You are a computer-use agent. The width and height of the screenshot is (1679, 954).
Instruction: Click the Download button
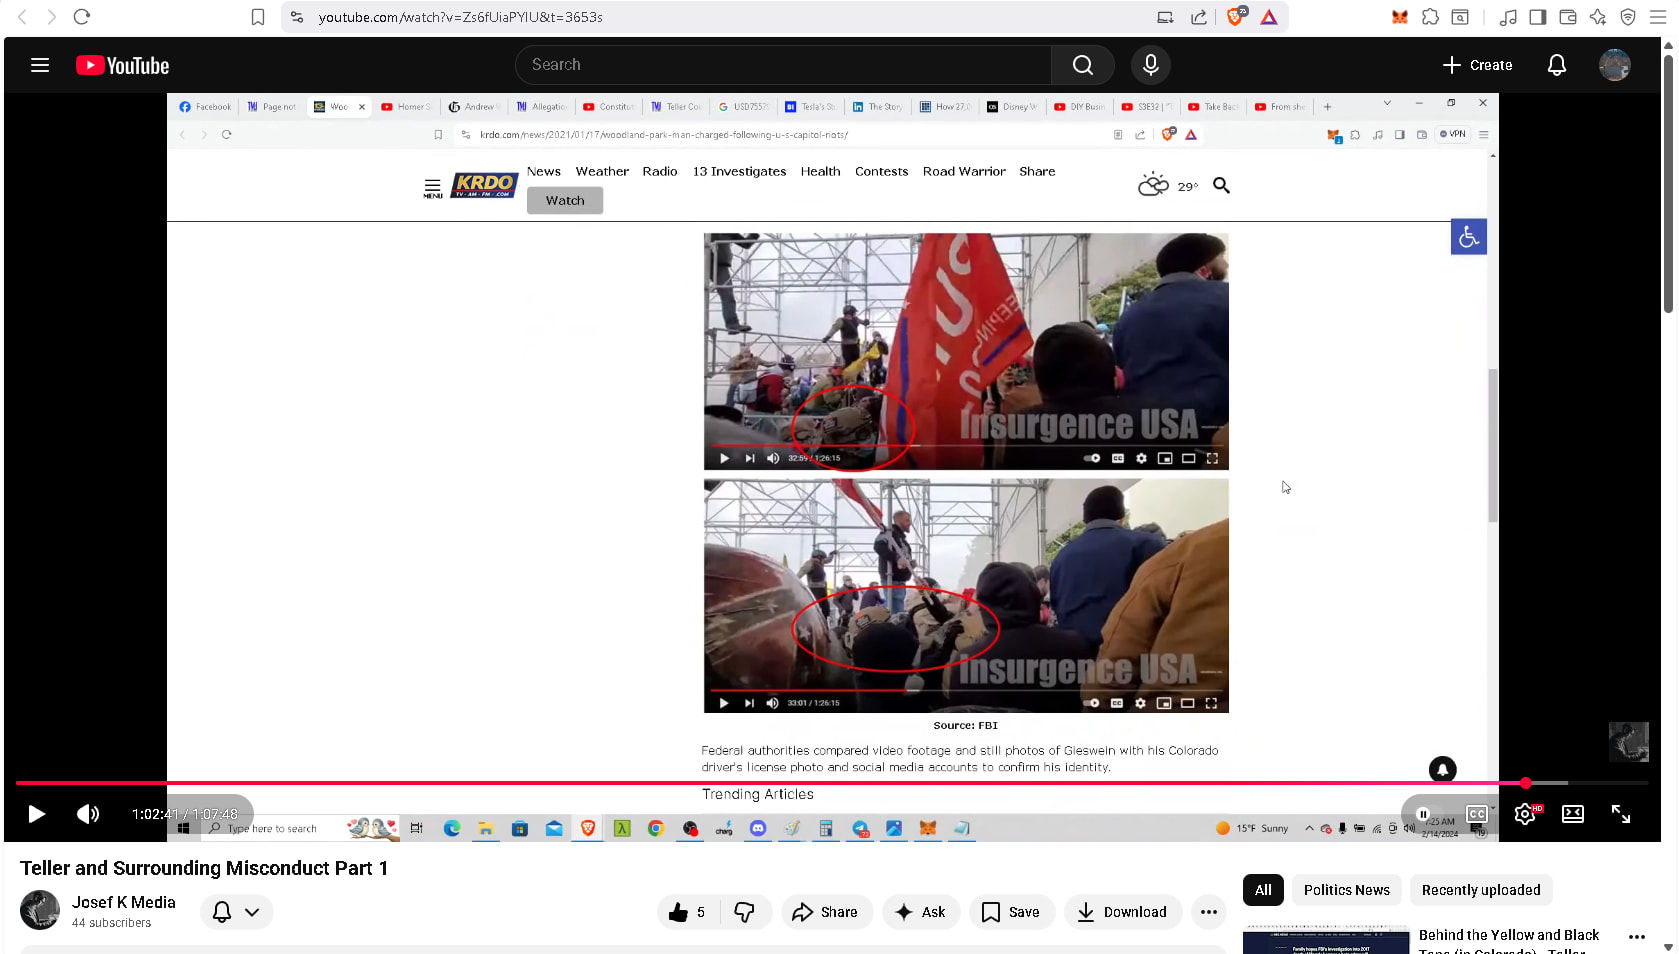[1121, 912]
